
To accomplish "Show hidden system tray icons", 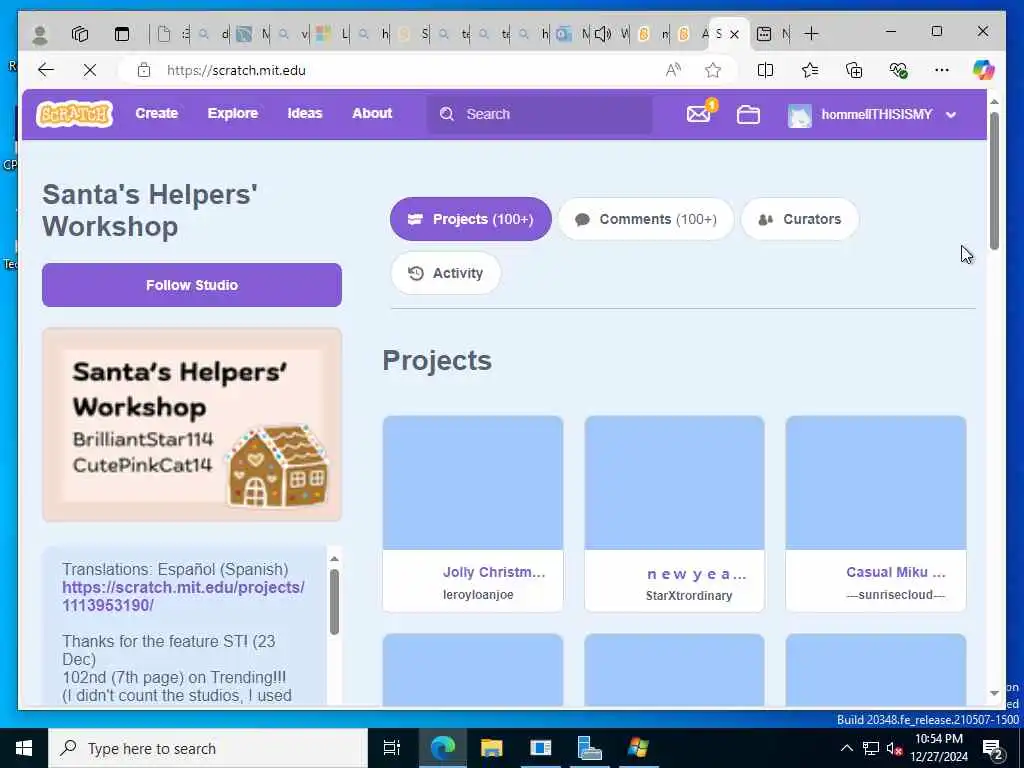I will point(846,748).
